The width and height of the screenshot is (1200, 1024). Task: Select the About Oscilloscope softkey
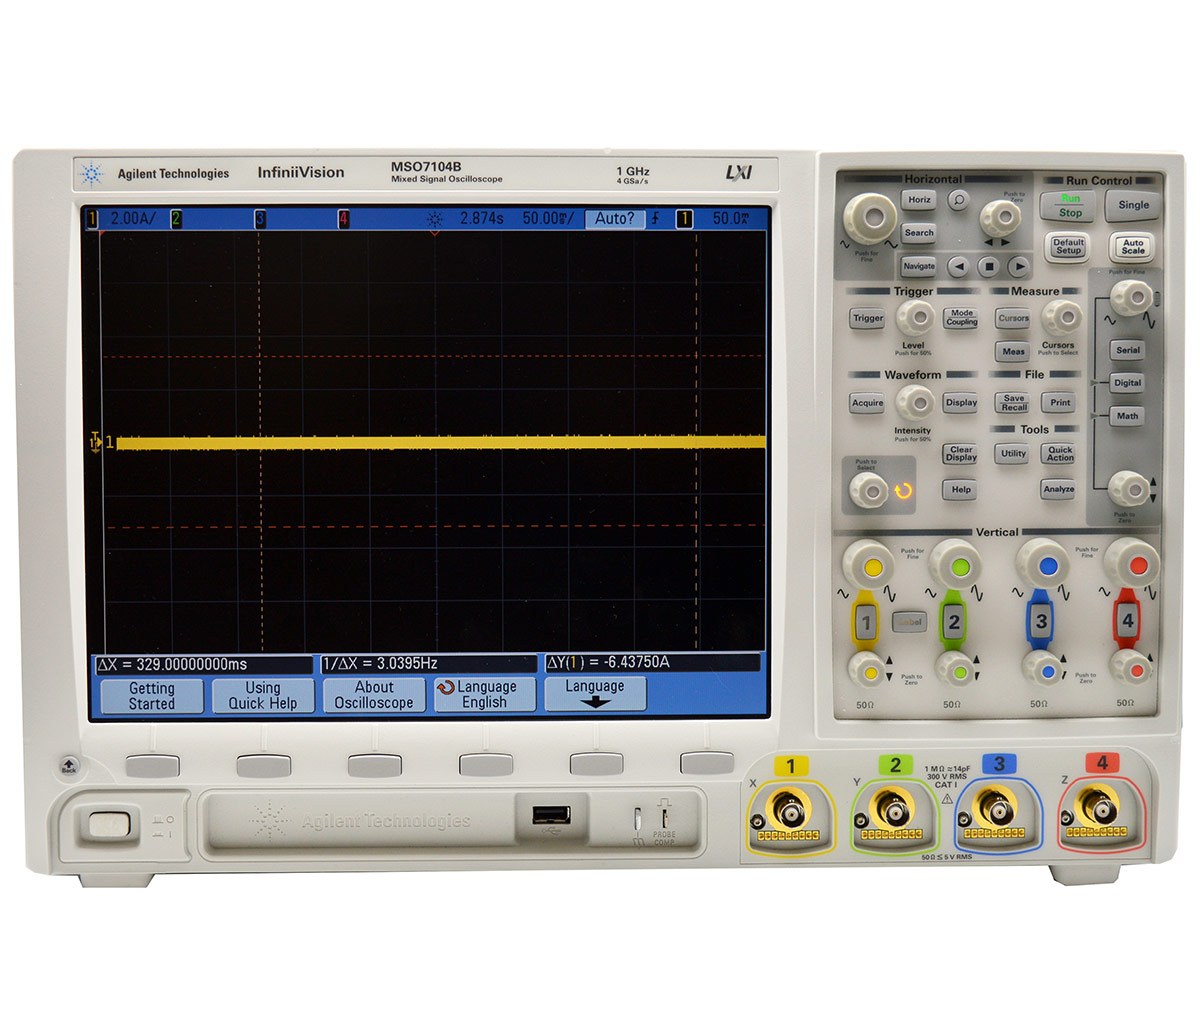(x=374, y=694)
